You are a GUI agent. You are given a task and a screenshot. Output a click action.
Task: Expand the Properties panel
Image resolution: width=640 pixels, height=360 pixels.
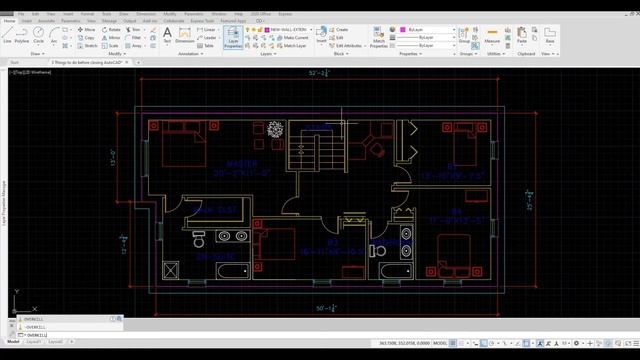(x=410, y=54)
